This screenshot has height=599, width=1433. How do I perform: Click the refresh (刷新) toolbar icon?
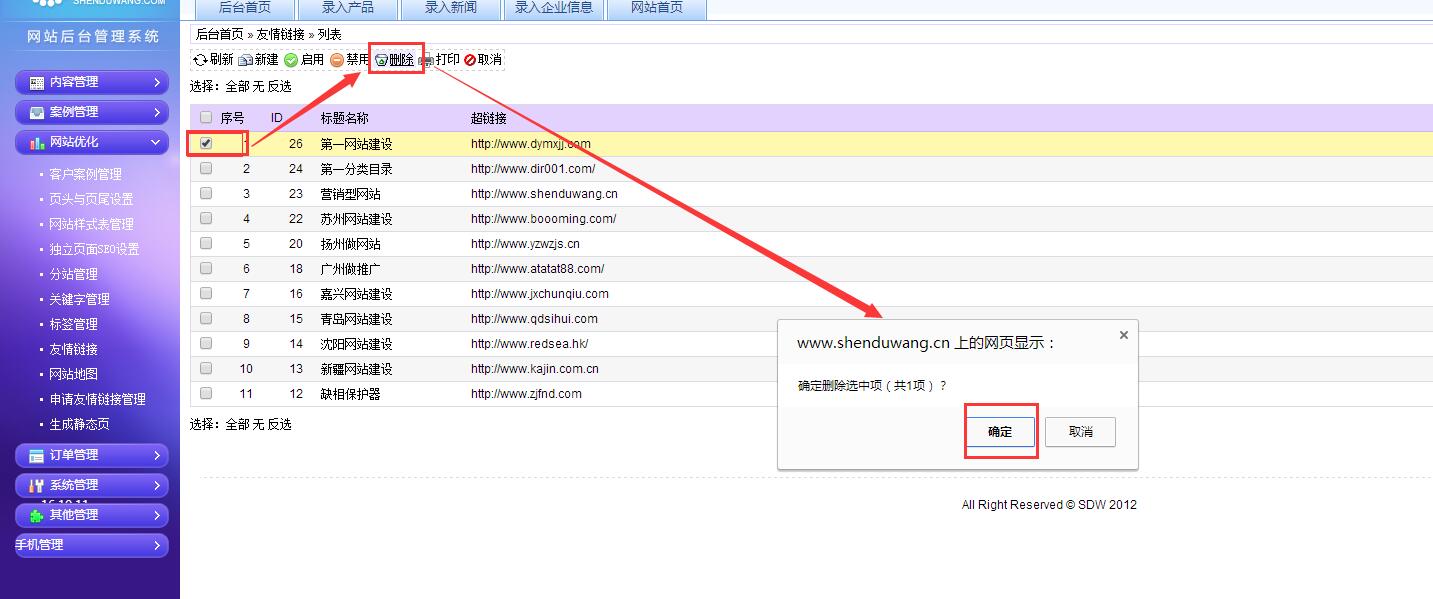(x=200, y=60)
